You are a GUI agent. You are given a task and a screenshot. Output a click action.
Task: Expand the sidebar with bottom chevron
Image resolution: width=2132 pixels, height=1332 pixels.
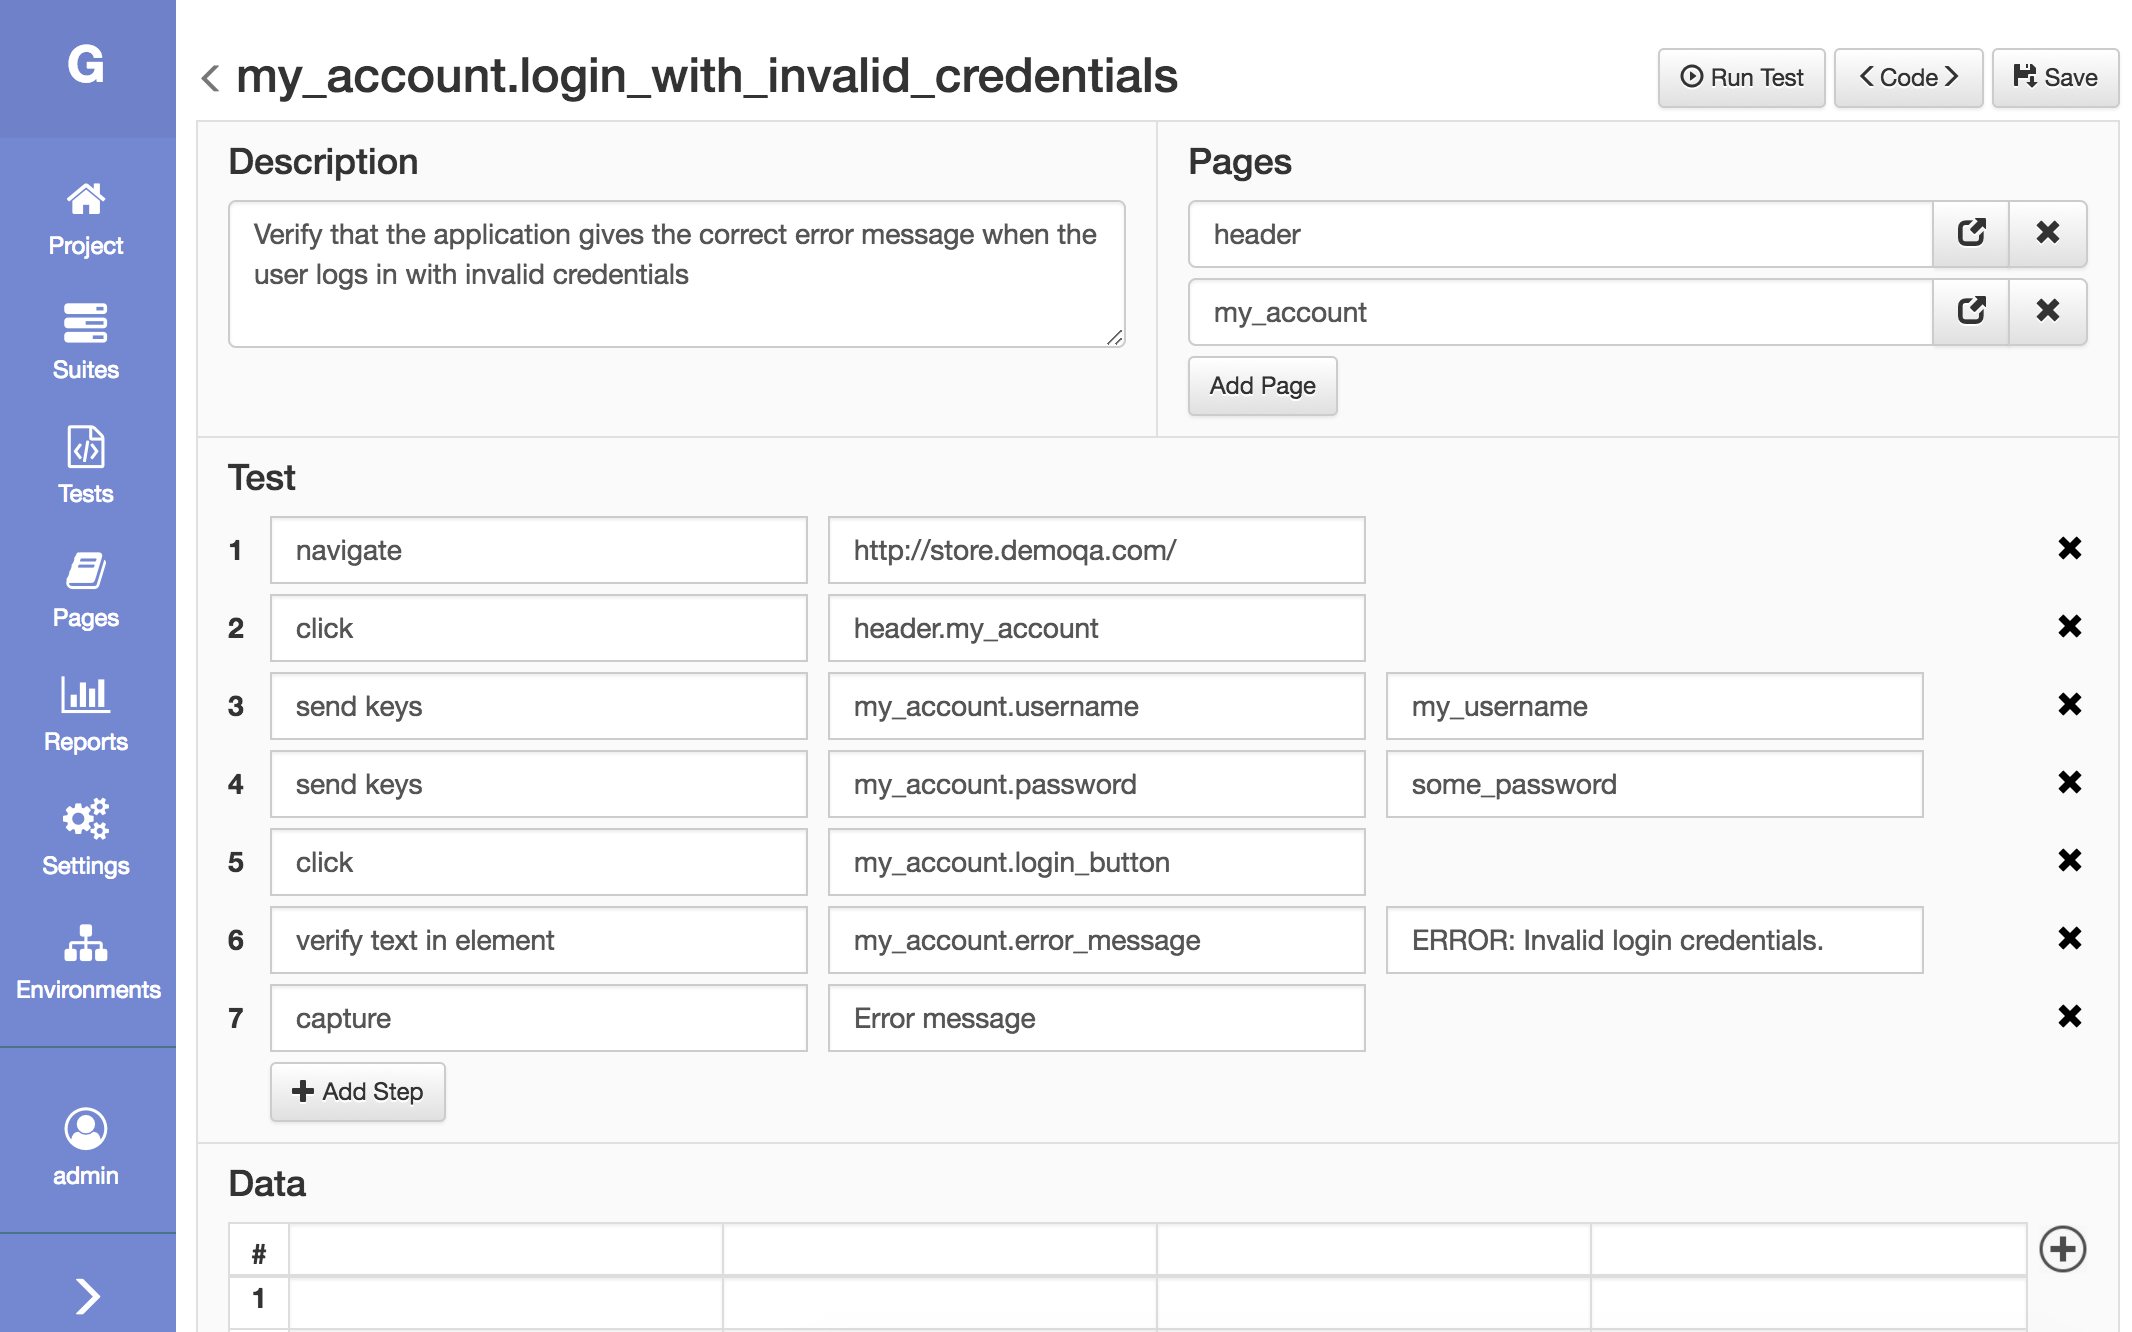88,1296
